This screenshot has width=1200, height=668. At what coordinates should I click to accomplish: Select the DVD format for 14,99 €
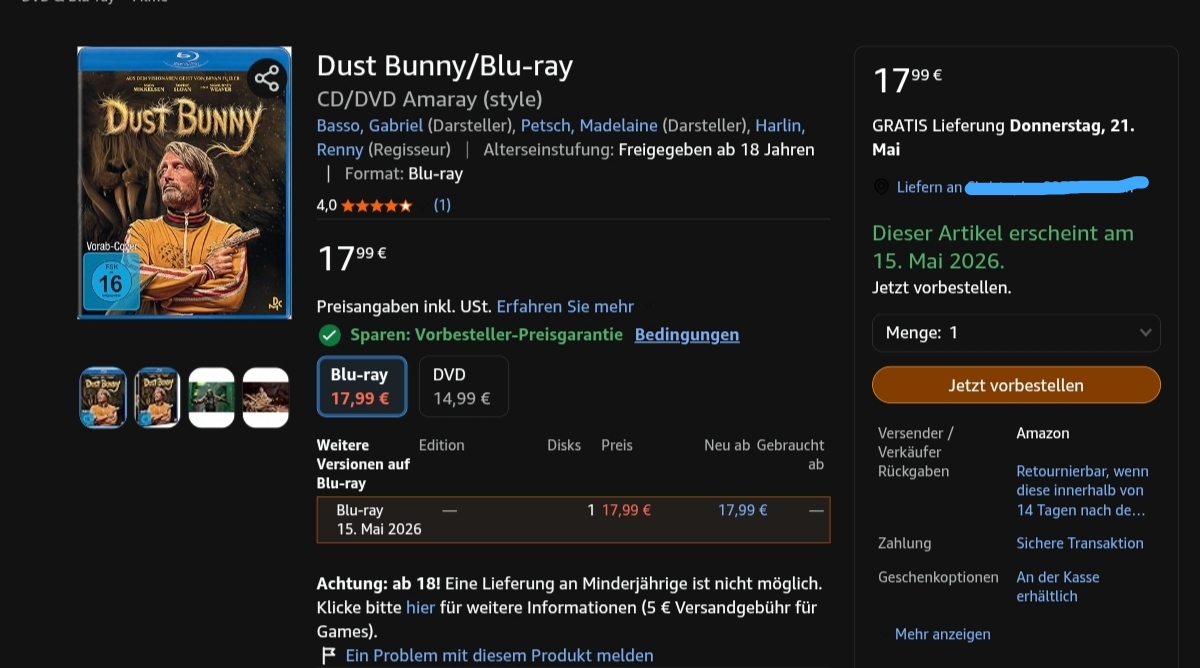click(464, 386)
